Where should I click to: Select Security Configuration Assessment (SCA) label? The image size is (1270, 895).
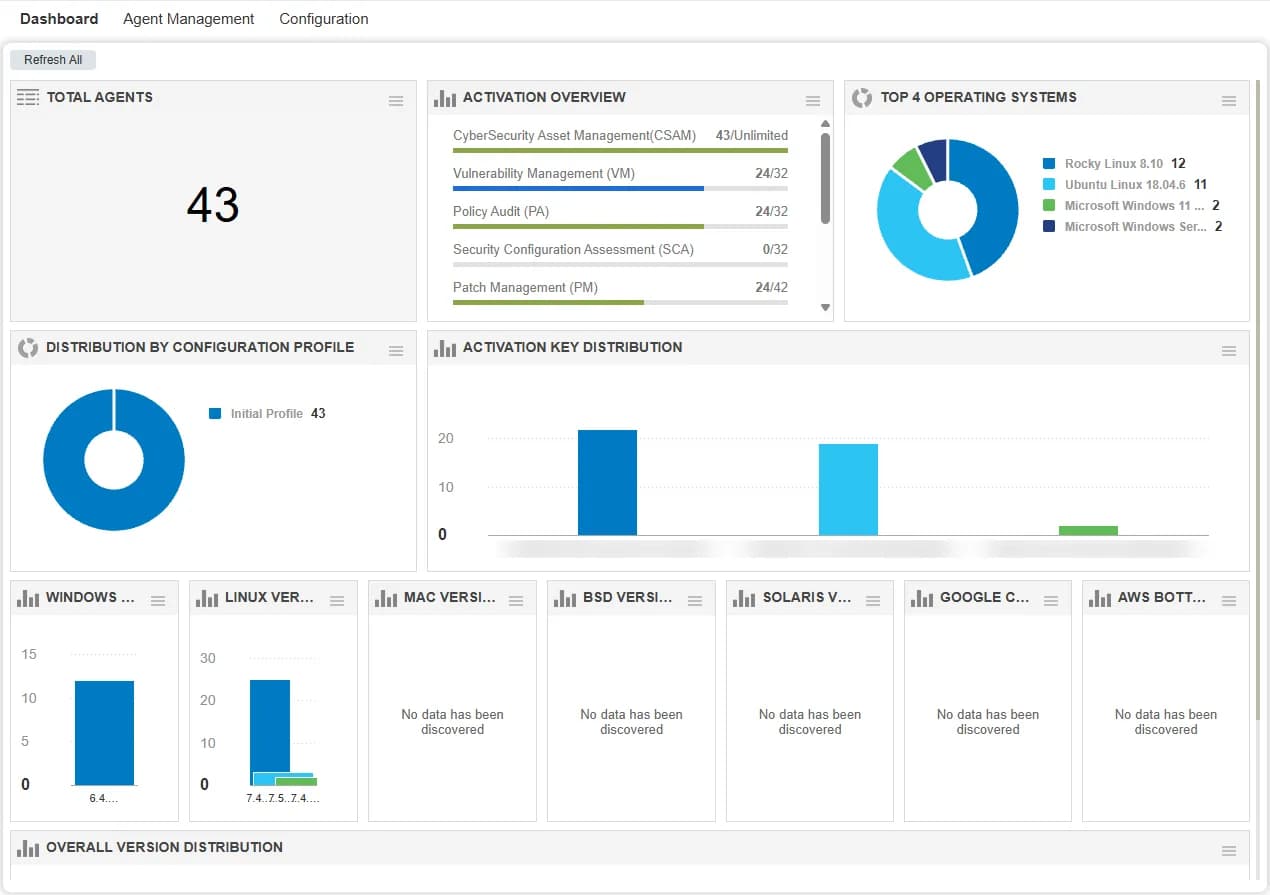coord(573,249)
